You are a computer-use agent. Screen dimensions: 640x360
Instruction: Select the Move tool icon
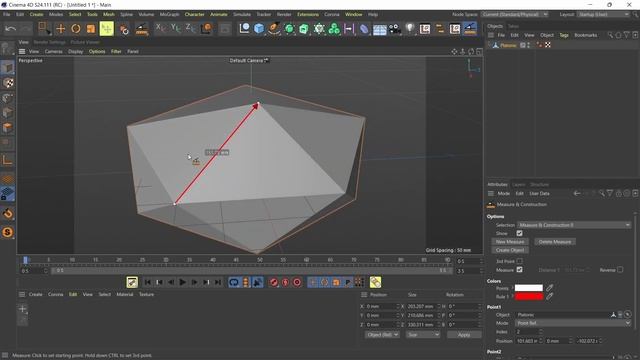pyautogui.click(x=60, y=29)
